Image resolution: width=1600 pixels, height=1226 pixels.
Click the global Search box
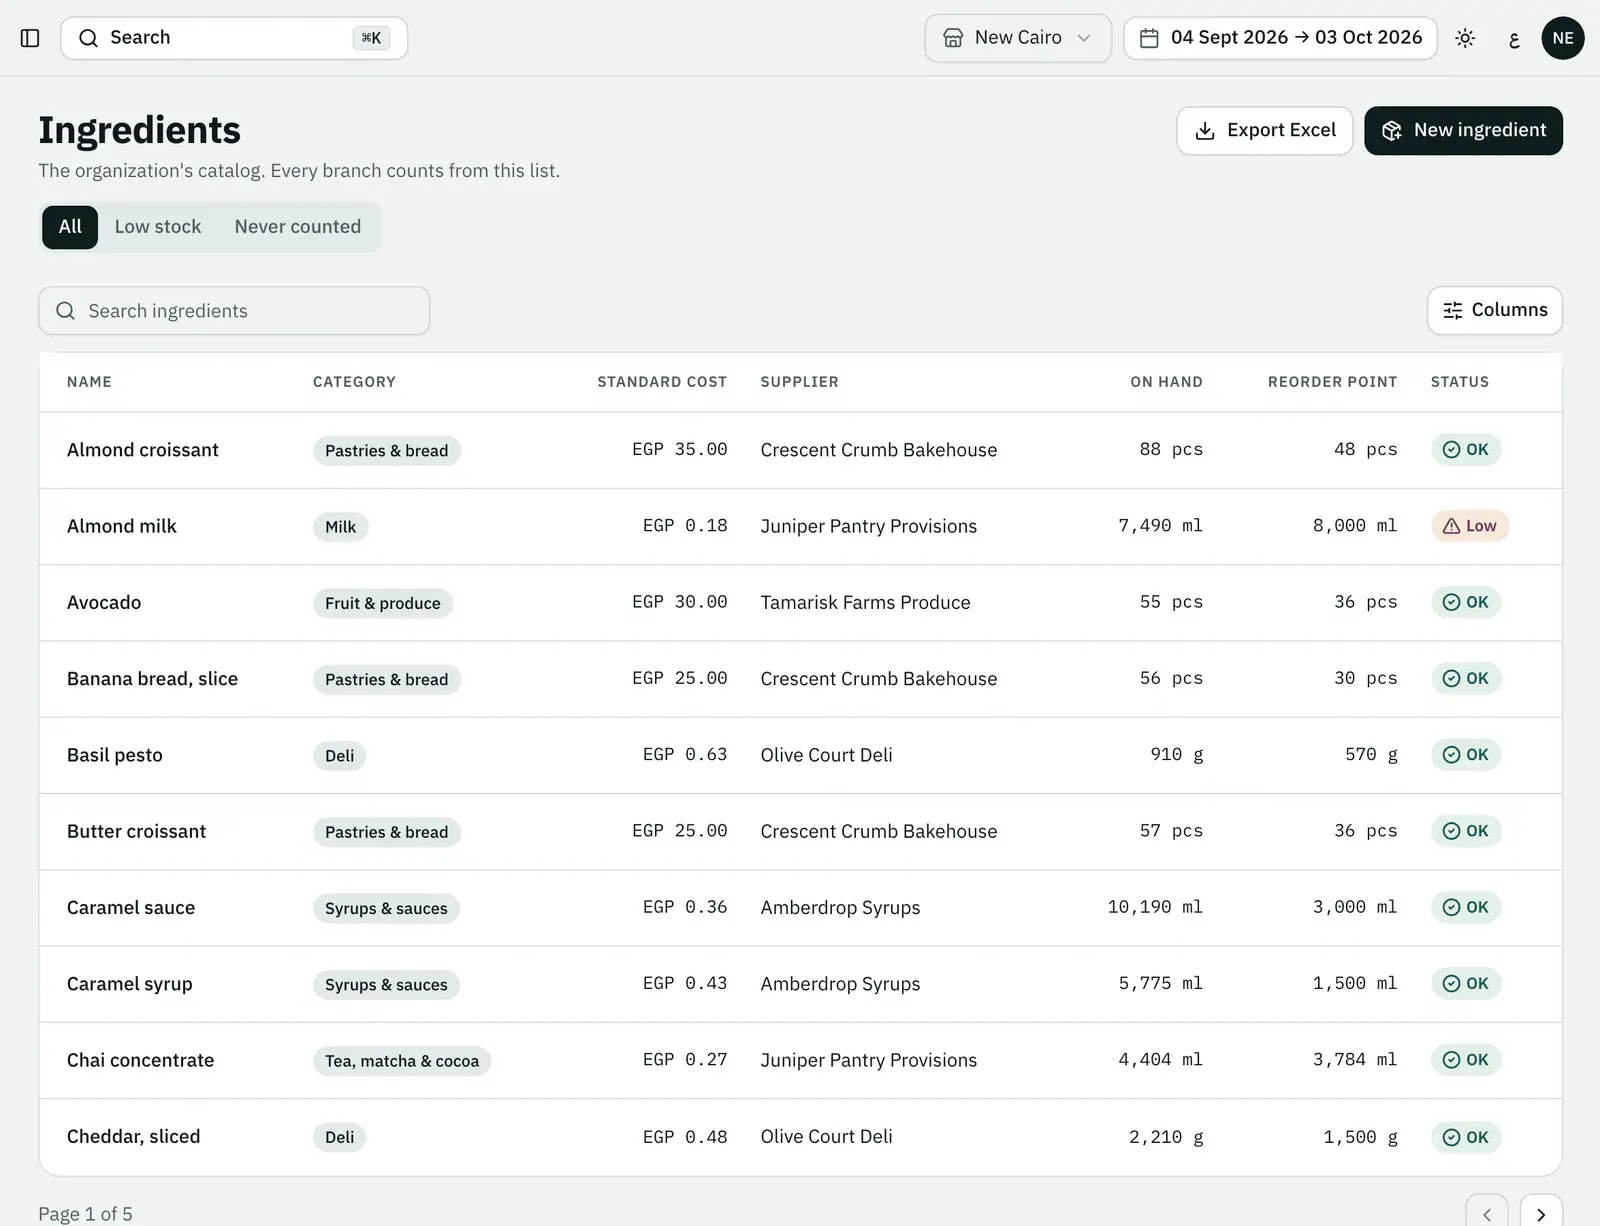pyautogui.click(x=234, y=38)
